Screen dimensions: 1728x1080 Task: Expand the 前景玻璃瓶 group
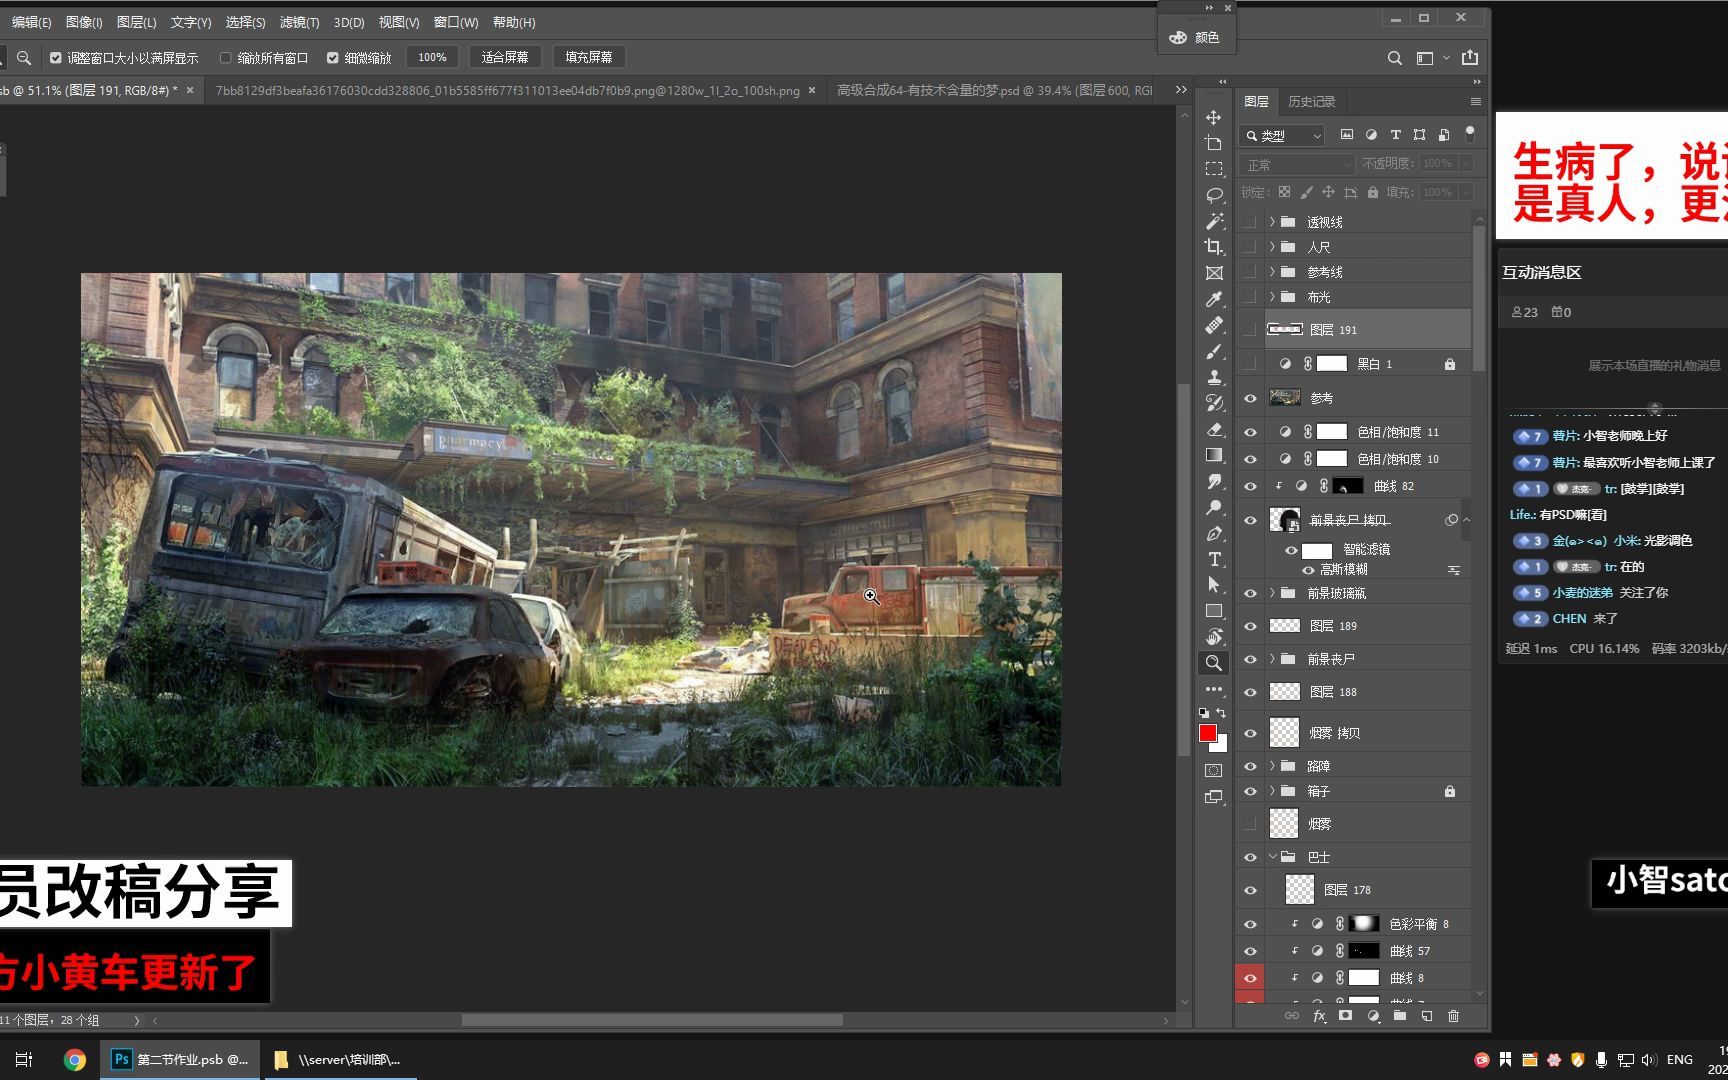click(x=1272, y=593)
